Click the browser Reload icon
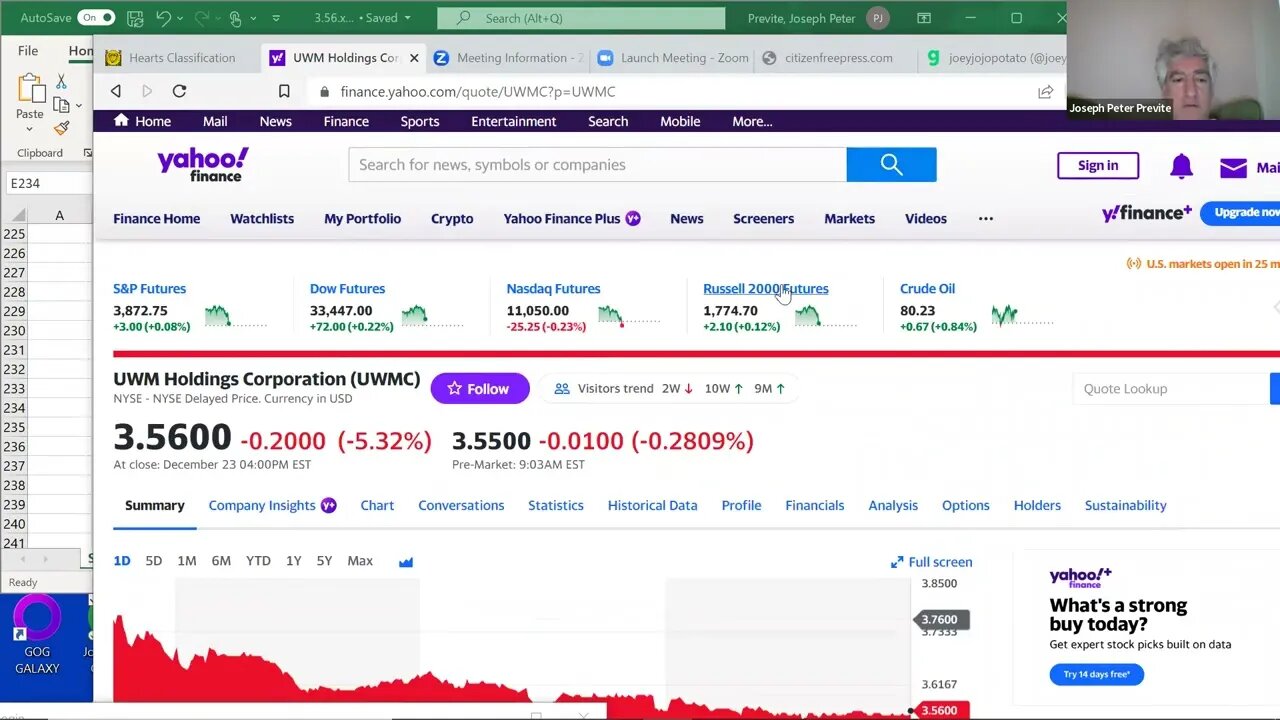The height and width of the screenshot is (720, 1280). pyautogui.click(x=179, y=91)
